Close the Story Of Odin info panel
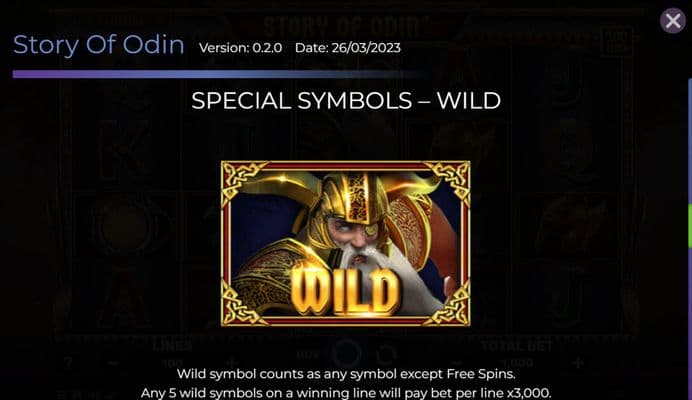 673,20
